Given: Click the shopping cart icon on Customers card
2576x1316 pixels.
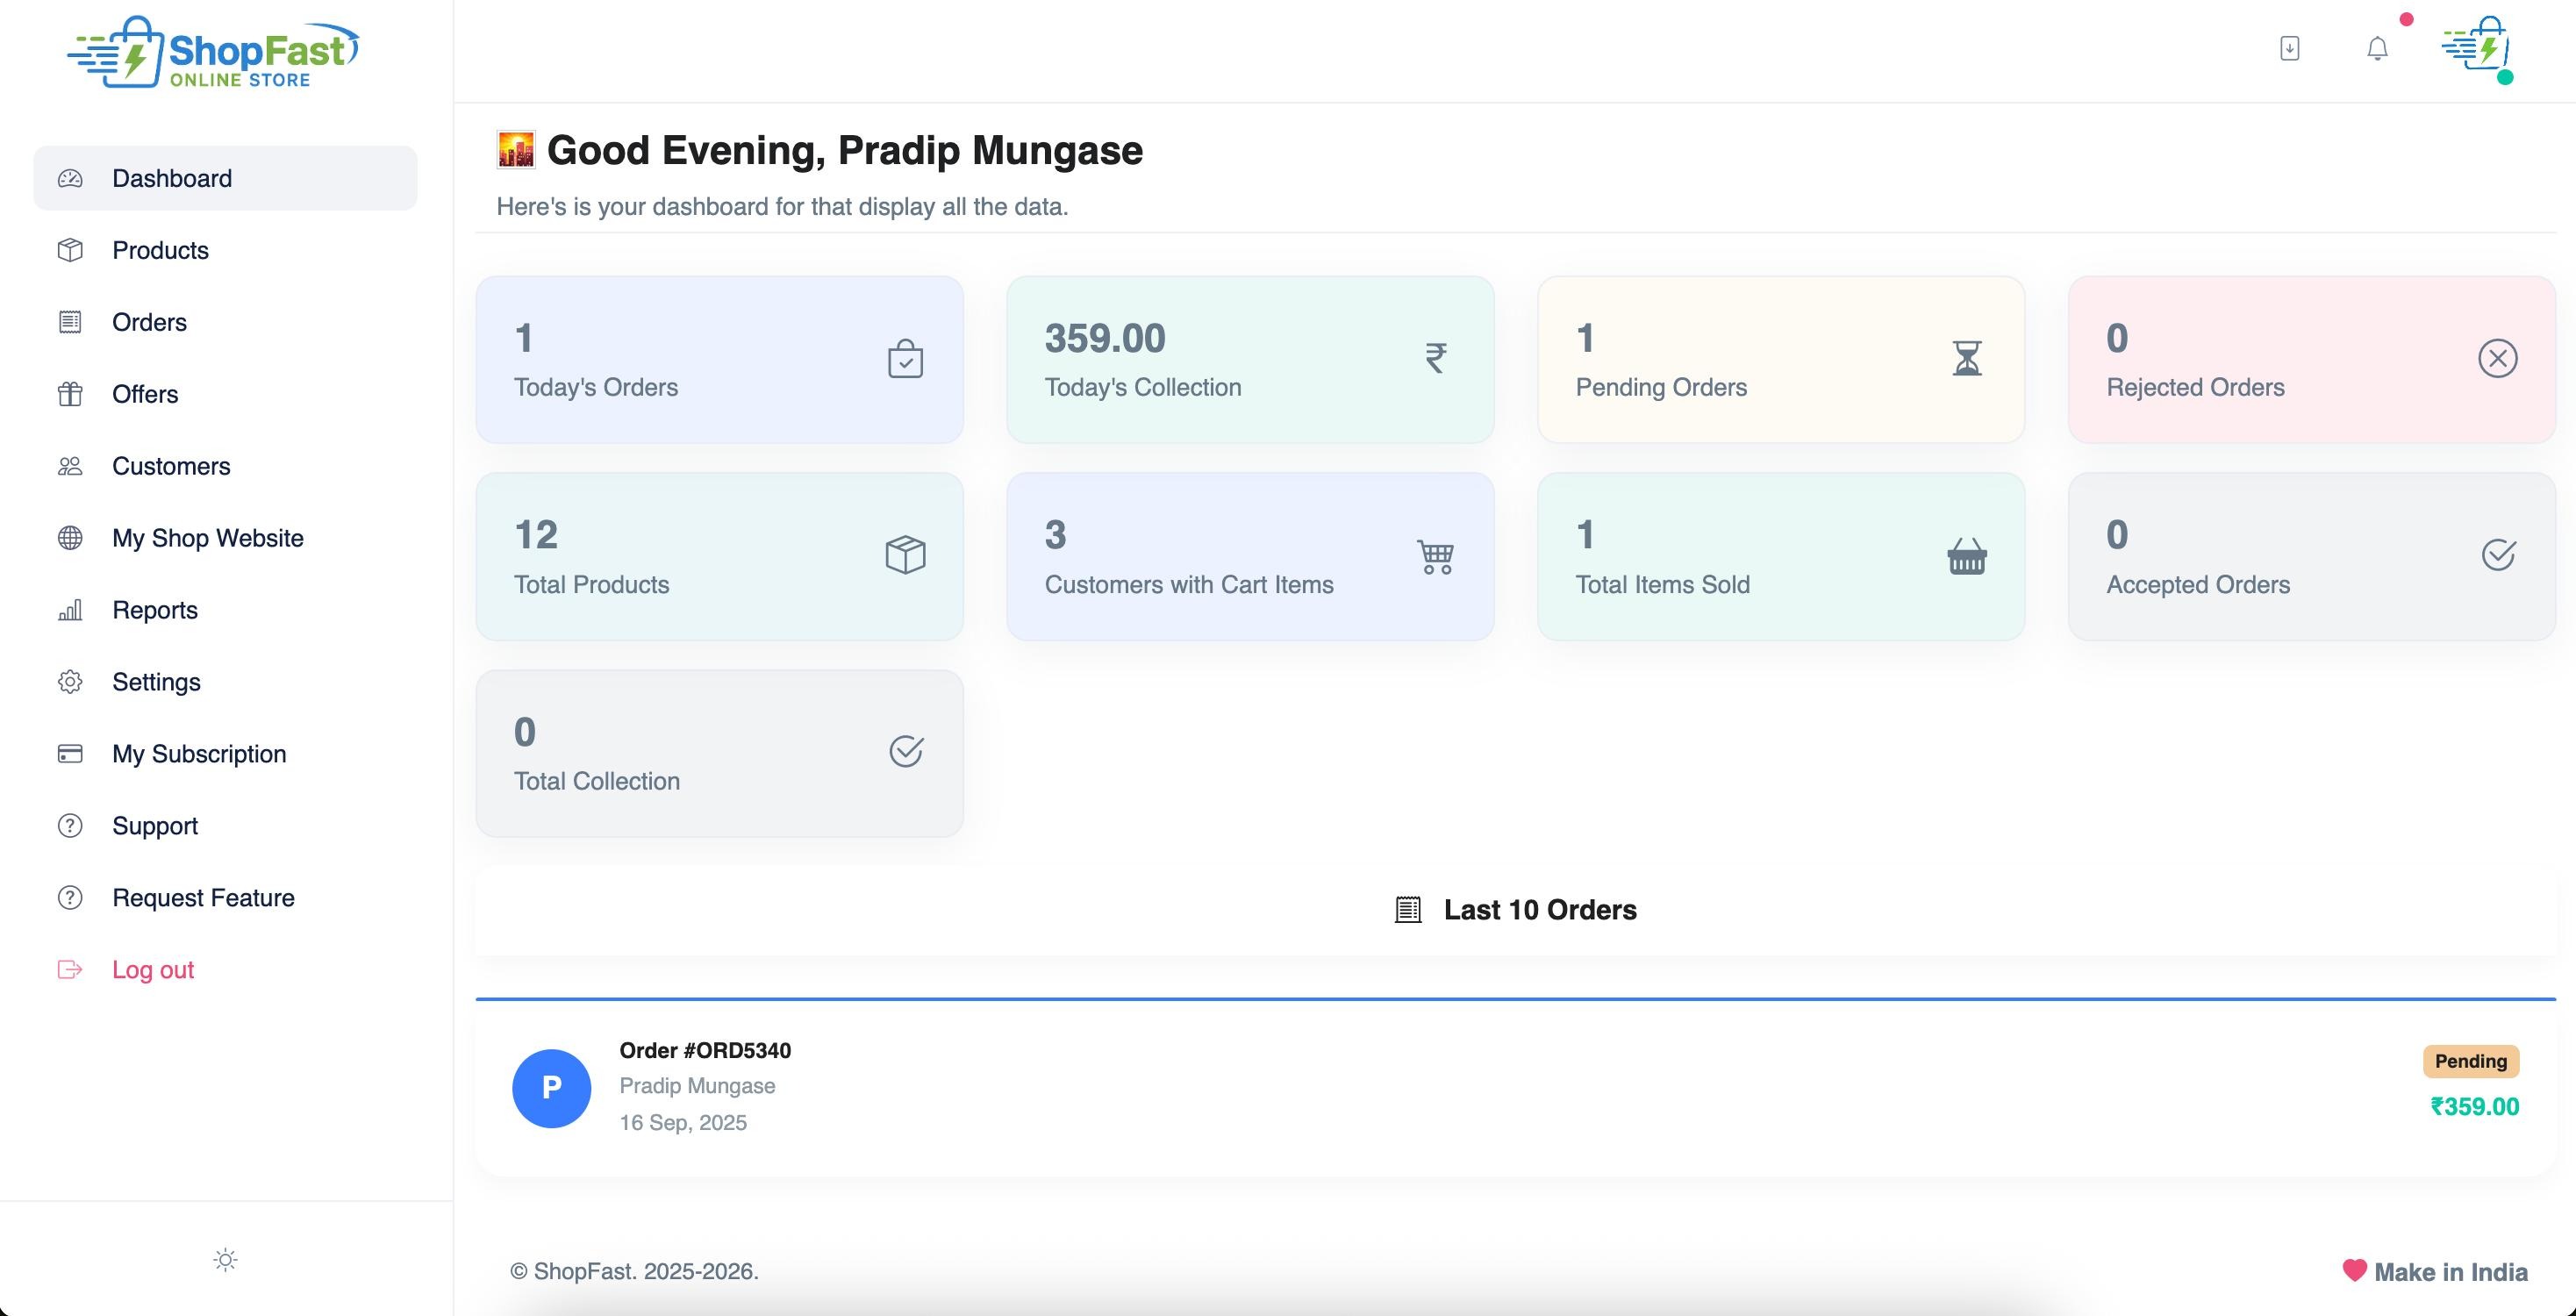Looking at the screenshot, I should tap(1436, 556).
